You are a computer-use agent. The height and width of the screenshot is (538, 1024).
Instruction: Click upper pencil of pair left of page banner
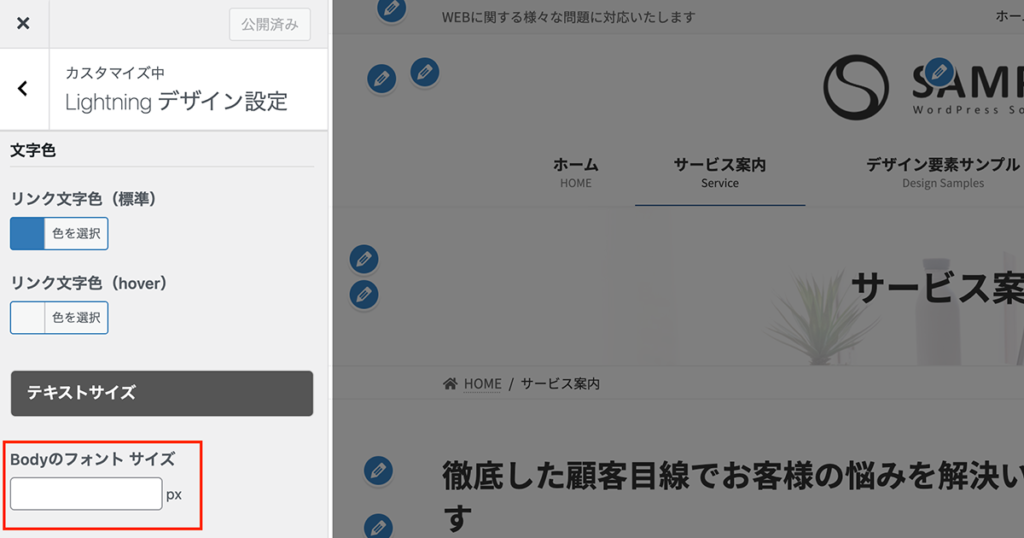click(364, 260)
